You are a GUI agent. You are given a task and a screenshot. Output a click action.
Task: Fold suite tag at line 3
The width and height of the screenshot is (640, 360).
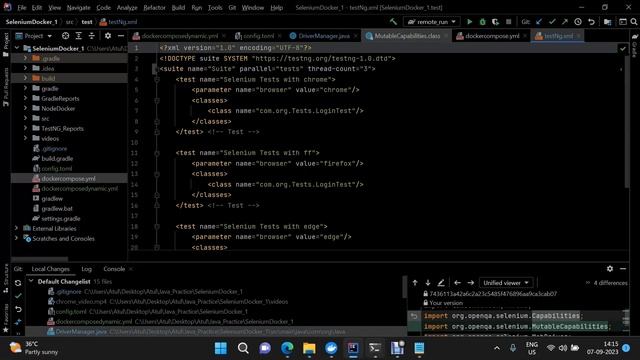coord(156,69)
